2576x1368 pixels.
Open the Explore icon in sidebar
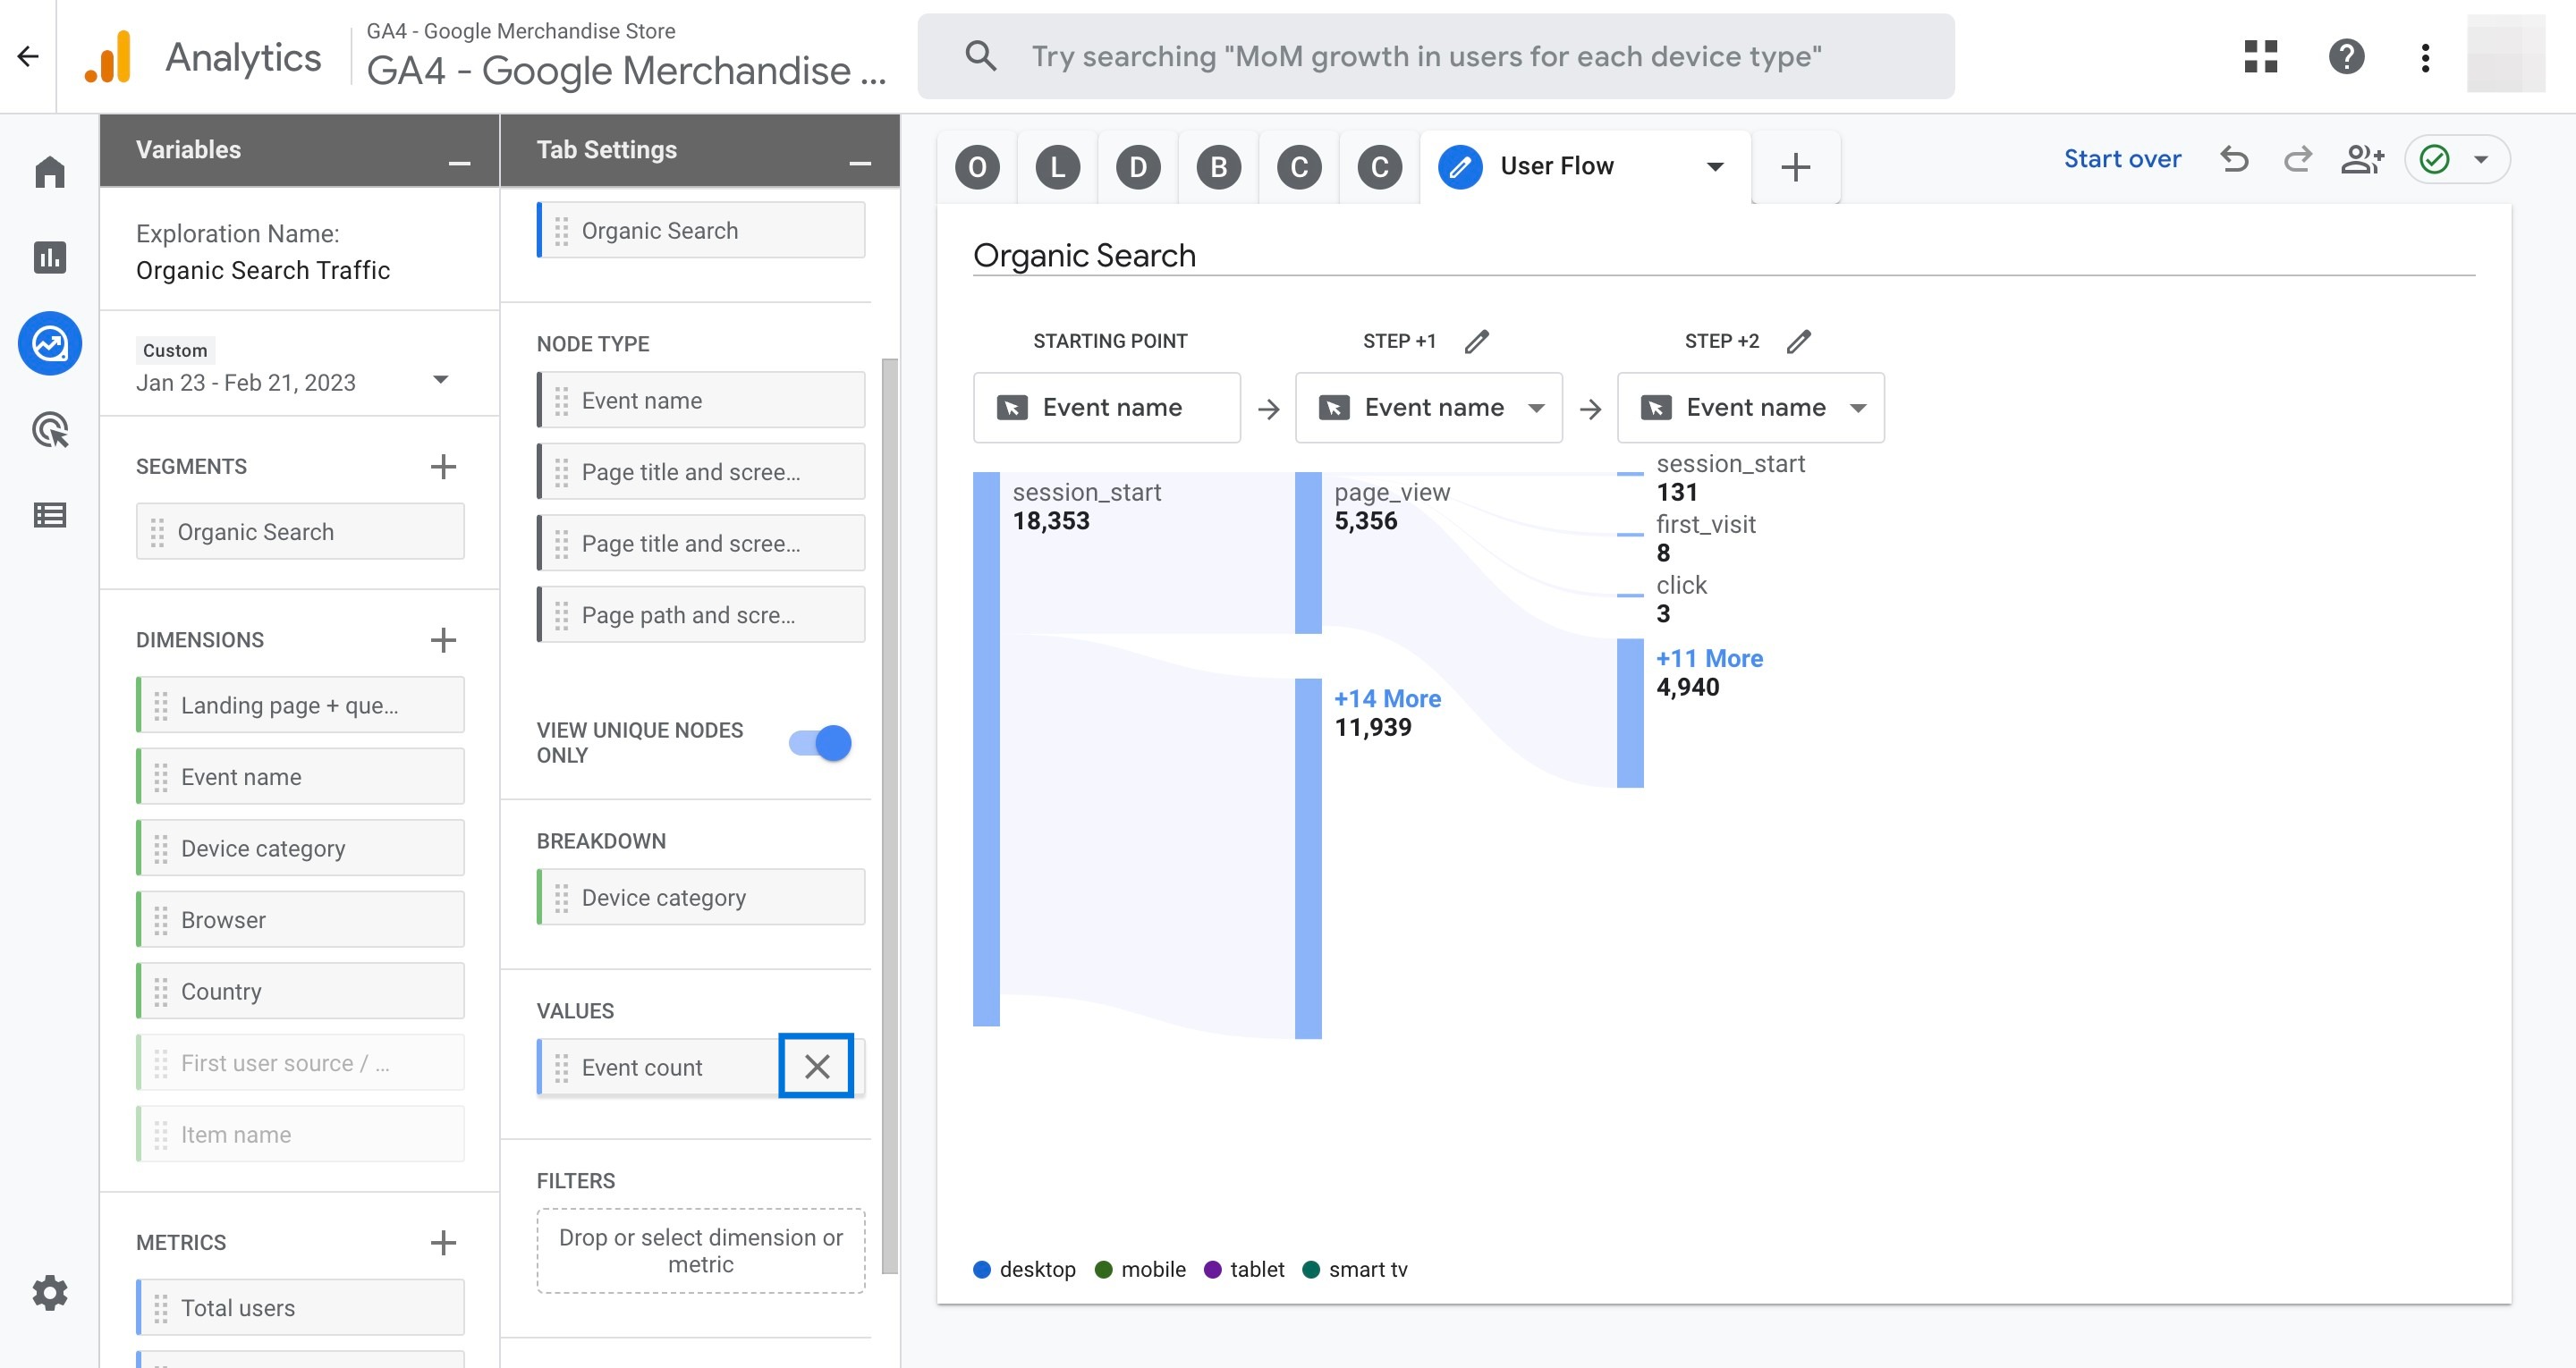click(50, 343)
